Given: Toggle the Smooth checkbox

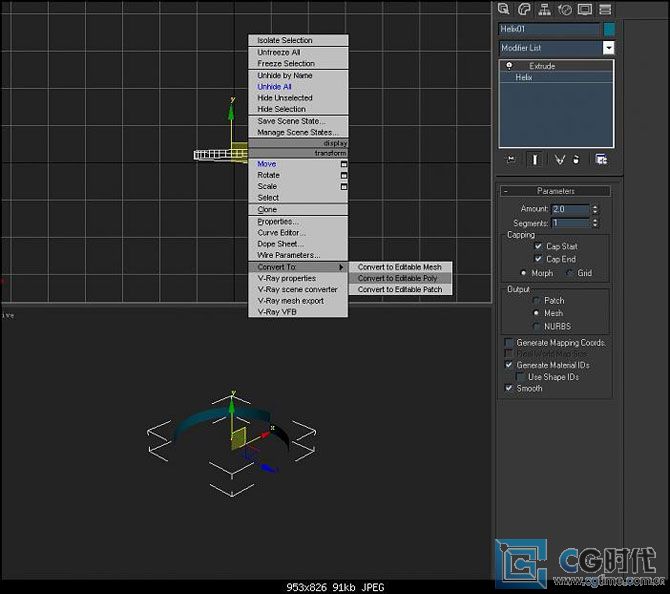Looking at the screenshot, I should tap(508, 388).
